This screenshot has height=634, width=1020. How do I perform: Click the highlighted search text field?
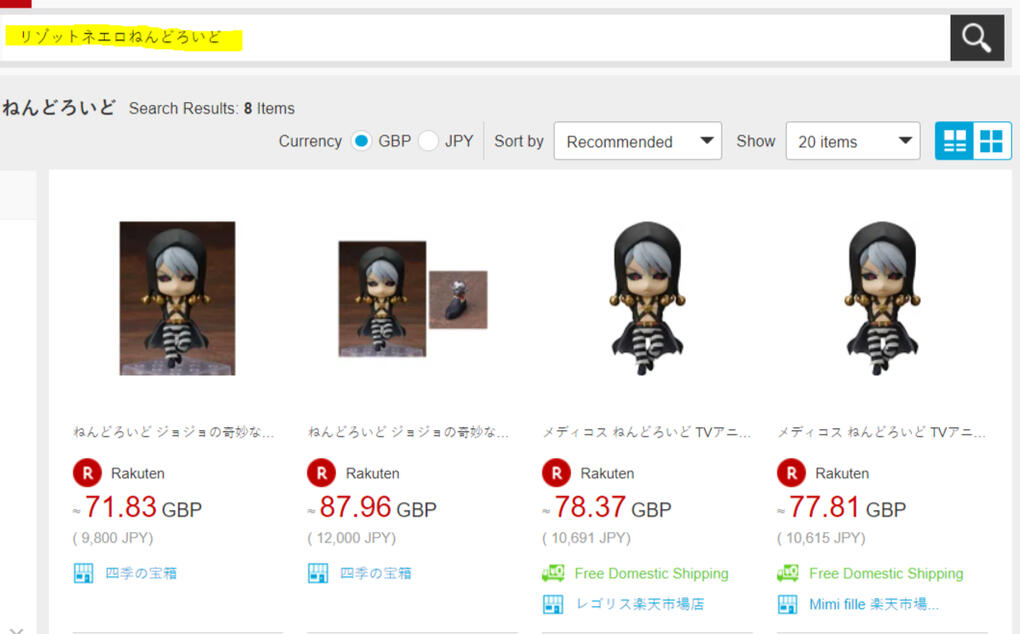point(475,38)
